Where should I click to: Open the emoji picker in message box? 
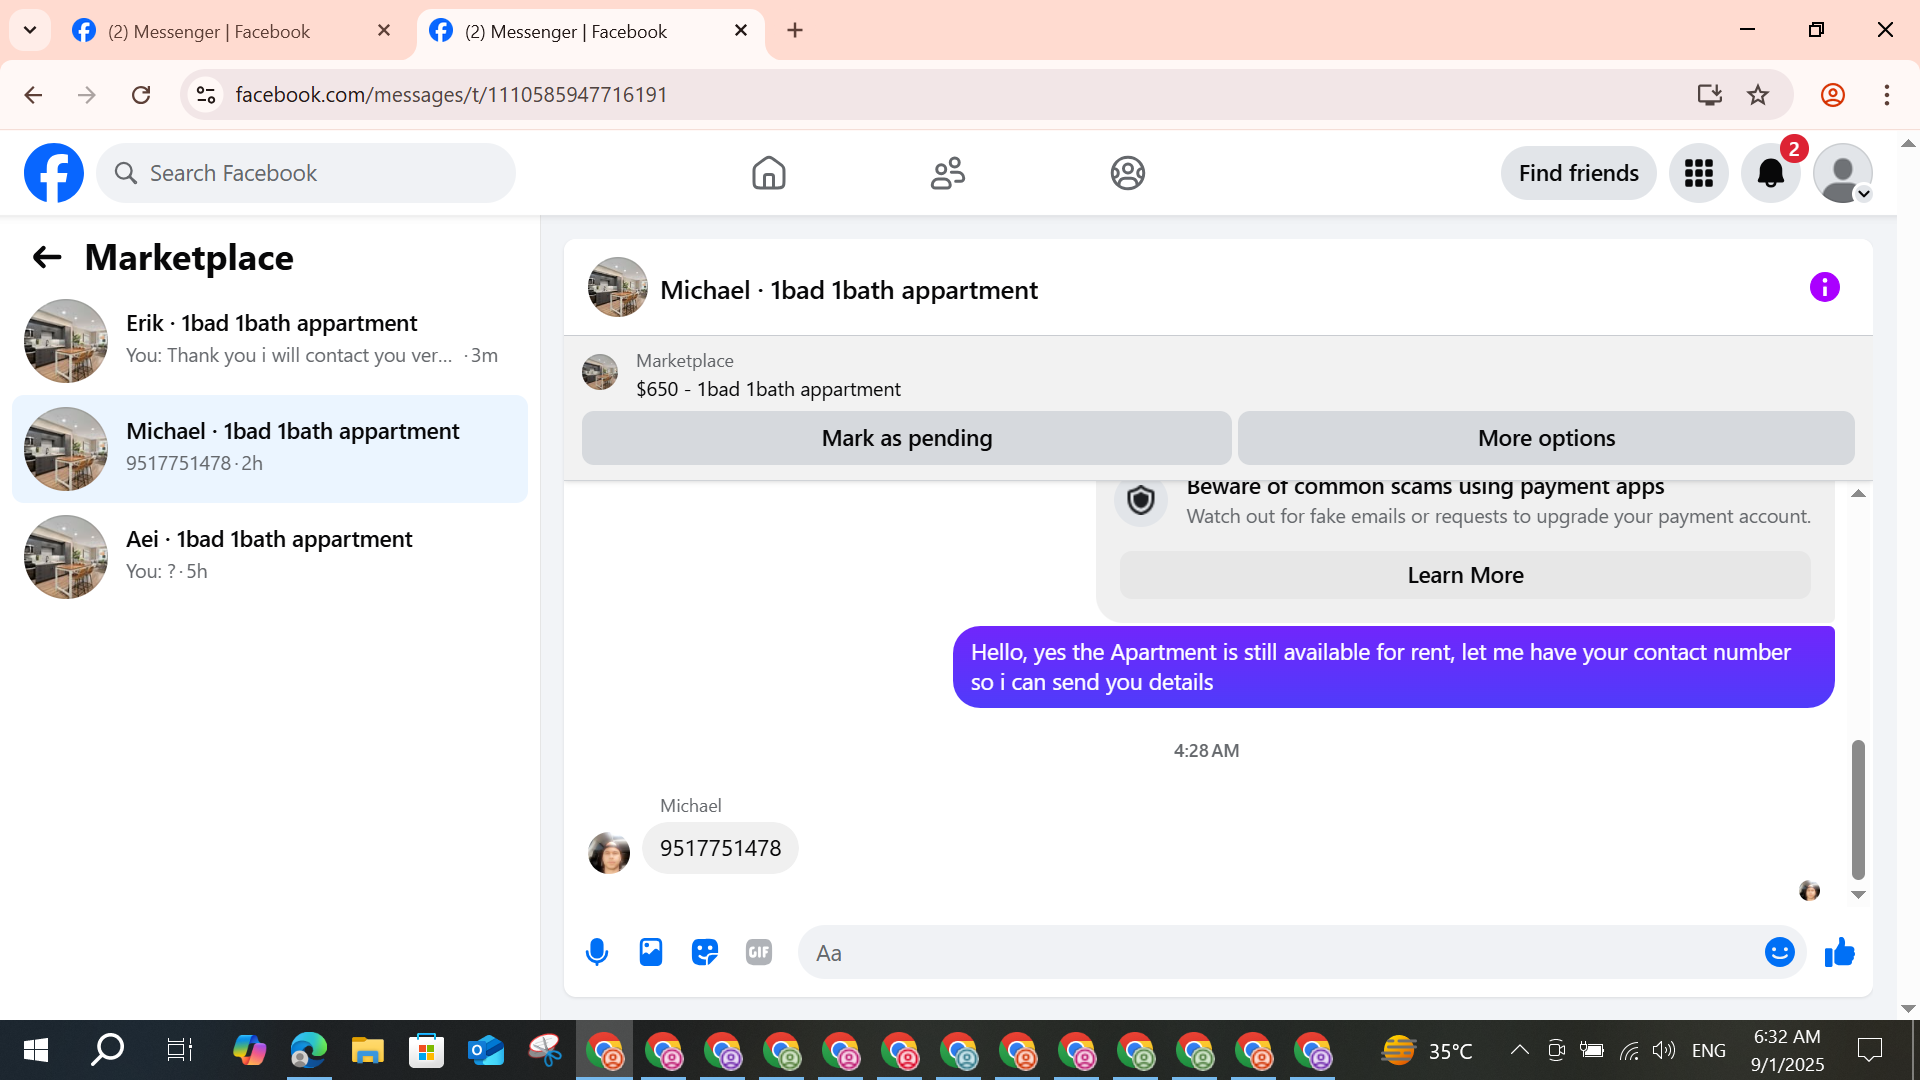tap(1779, 952)
